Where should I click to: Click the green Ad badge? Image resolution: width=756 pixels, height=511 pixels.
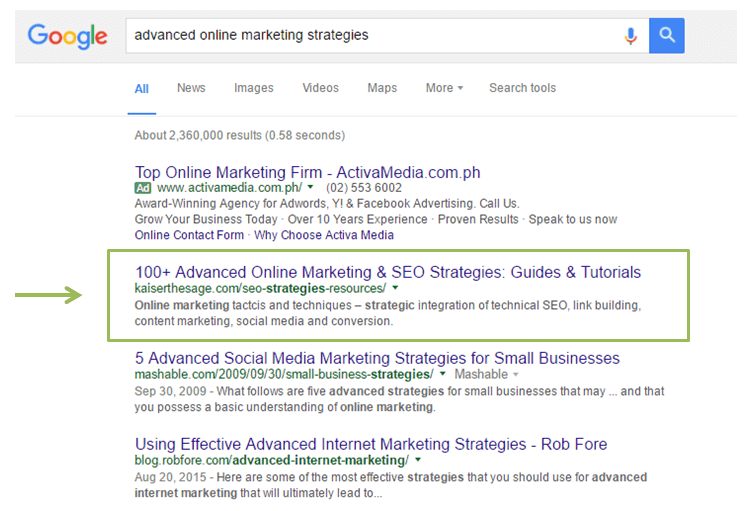(x=143, y=188)
